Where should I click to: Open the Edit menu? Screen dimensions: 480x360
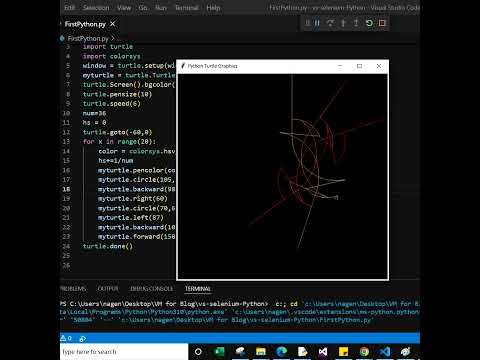pos(70,8)
